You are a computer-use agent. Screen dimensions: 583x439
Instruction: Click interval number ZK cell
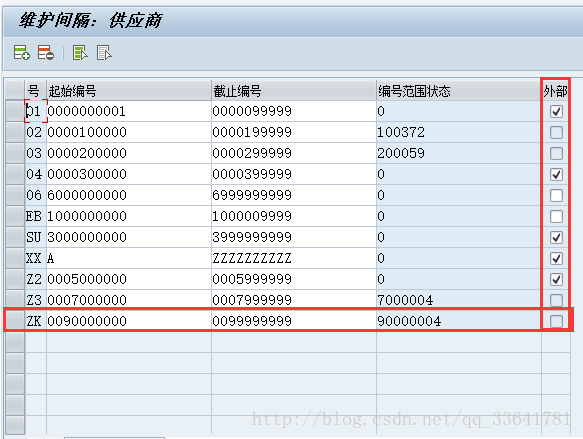36,321
